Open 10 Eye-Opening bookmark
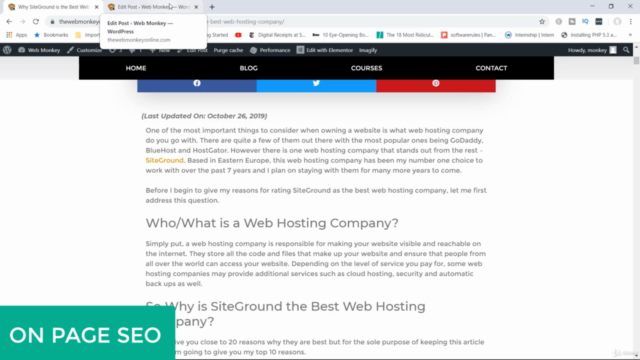Viewport: 640px width, 360px height. click(341, 35)
